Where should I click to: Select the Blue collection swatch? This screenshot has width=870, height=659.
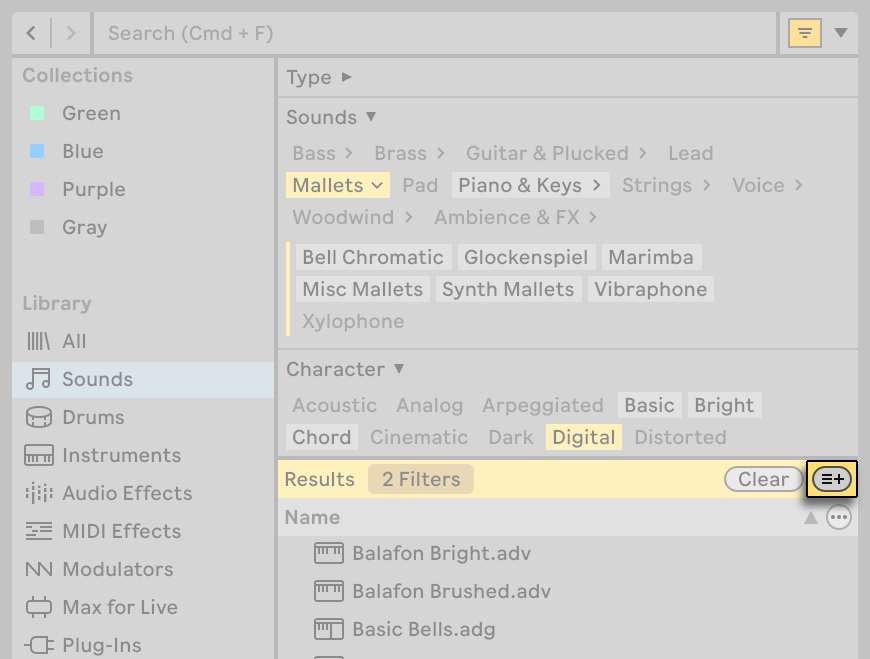tap(37, 151)
